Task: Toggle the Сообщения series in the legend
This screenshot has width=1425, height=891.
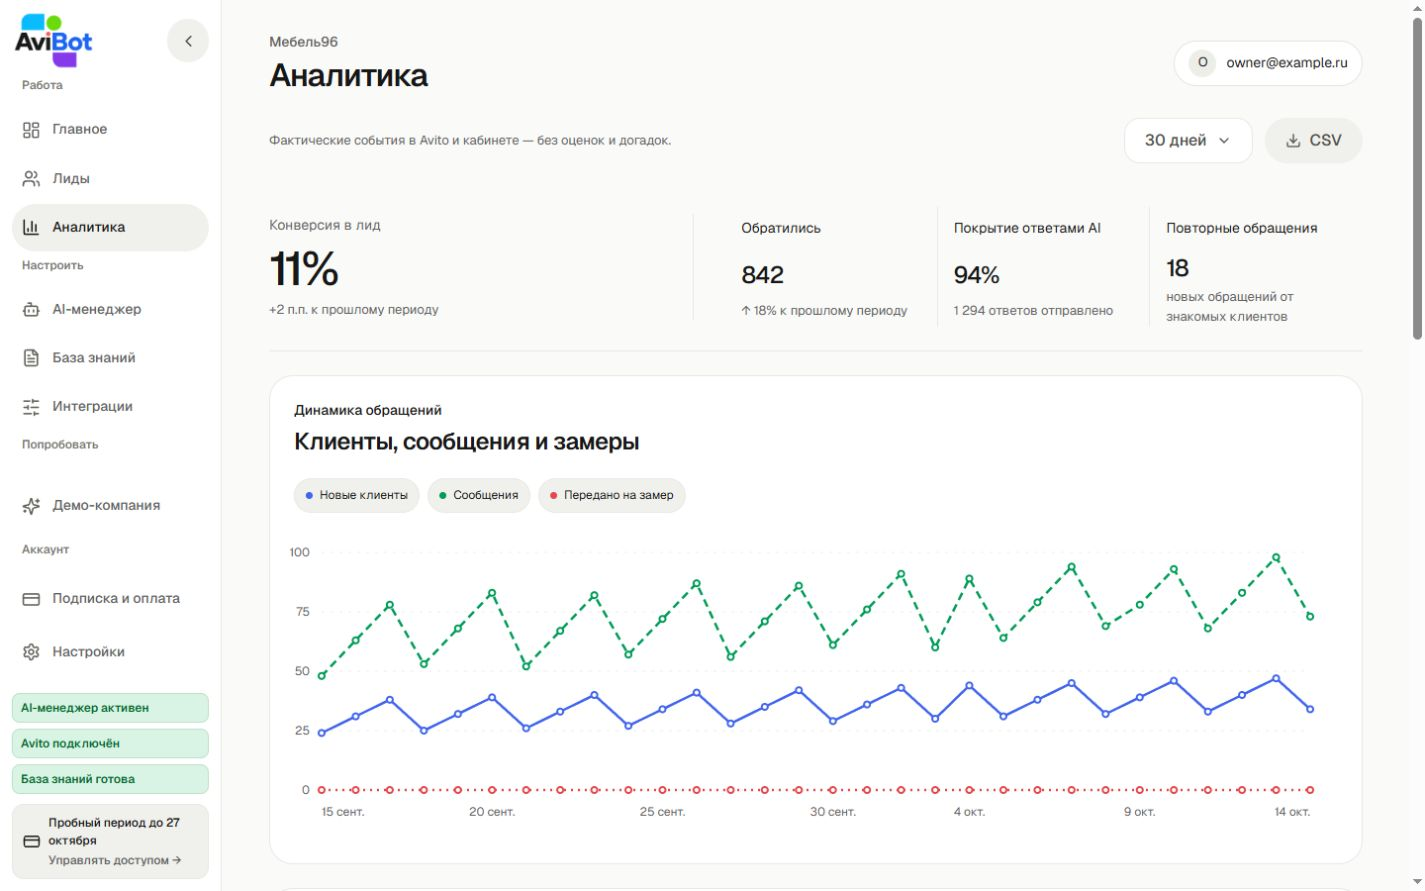Action: click(479, 495)
